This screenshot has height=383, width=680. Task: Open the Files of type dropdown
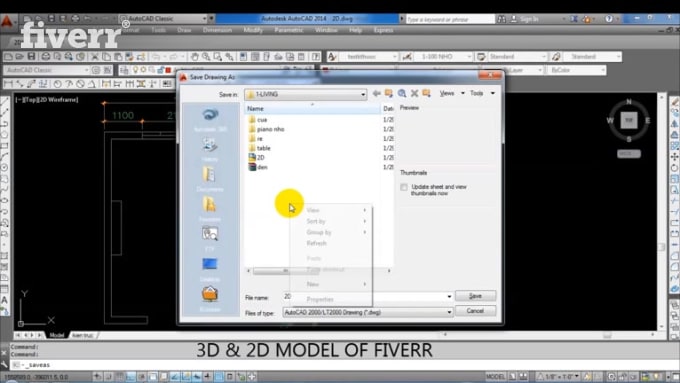tap(449, 312)
